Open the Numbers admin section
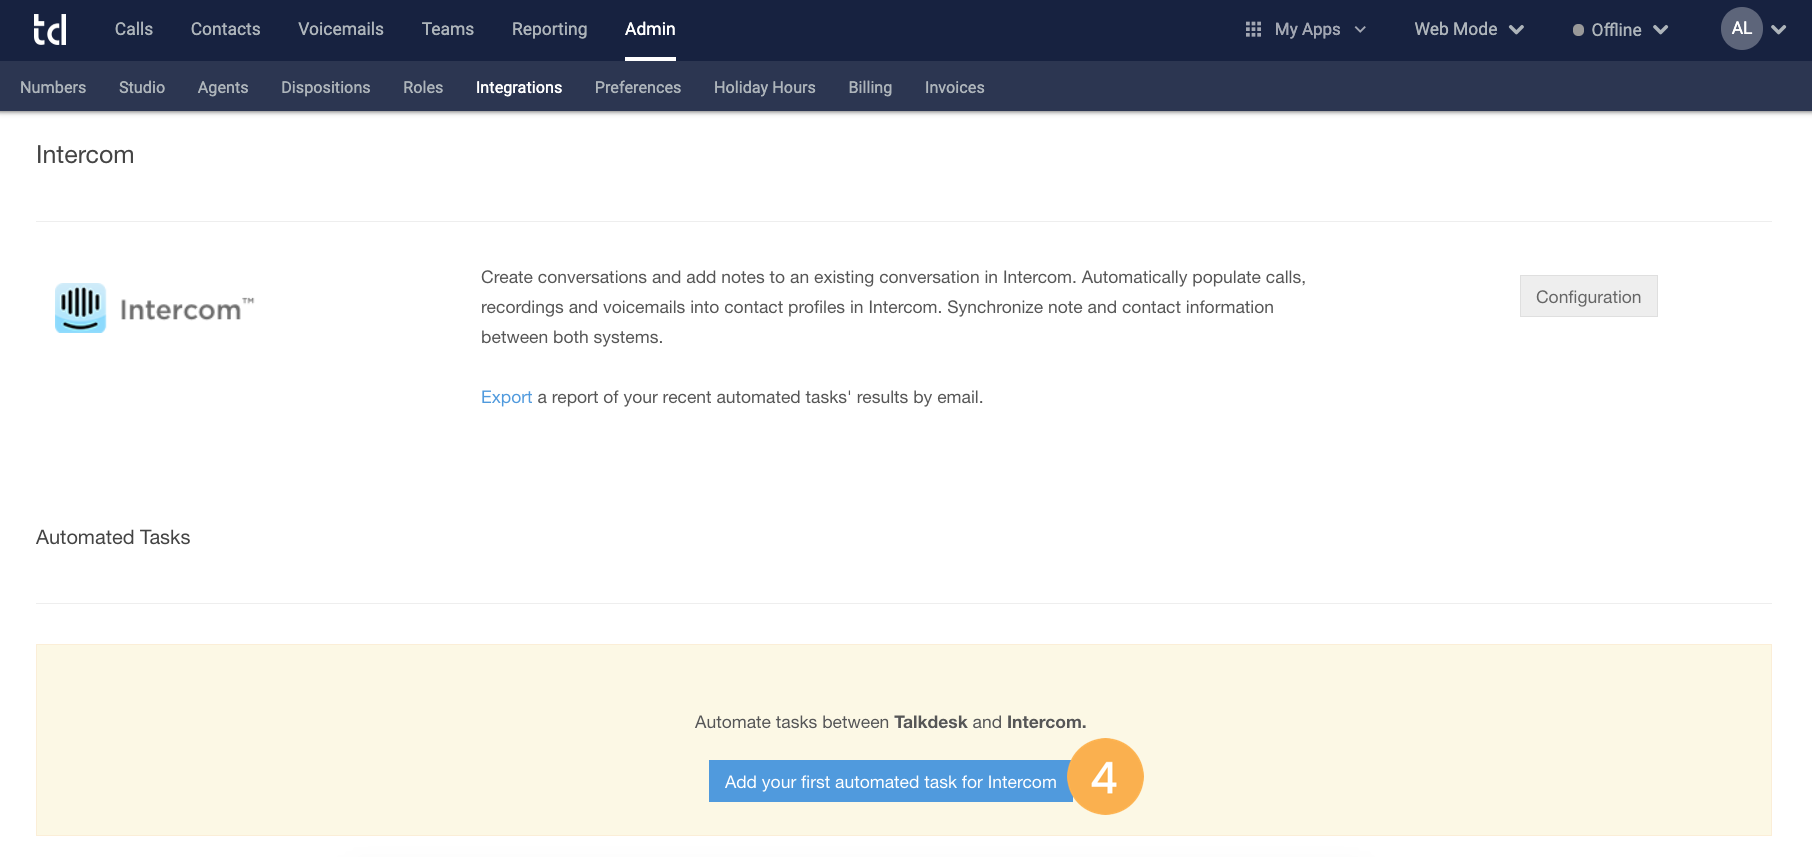The image size is (1812, 857). [x=53, y=87]
